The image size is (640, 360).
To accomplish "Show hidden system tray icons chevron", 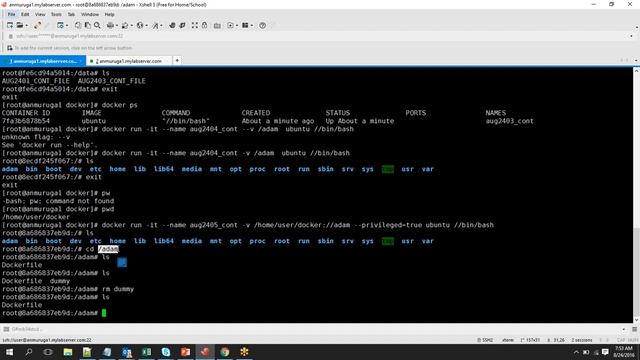I will pyautogui.click(x=576, y=352).
